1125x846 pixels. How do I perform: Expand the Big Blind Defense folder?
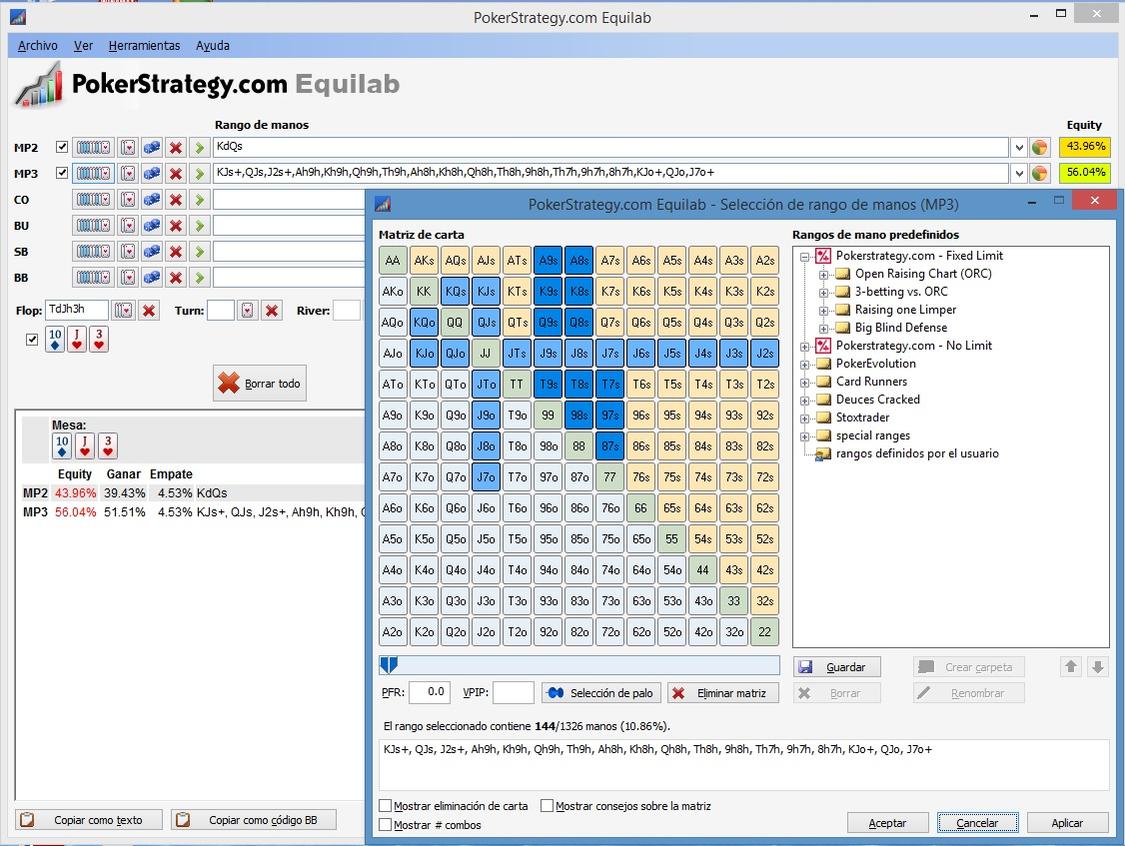tap(824, 328)
